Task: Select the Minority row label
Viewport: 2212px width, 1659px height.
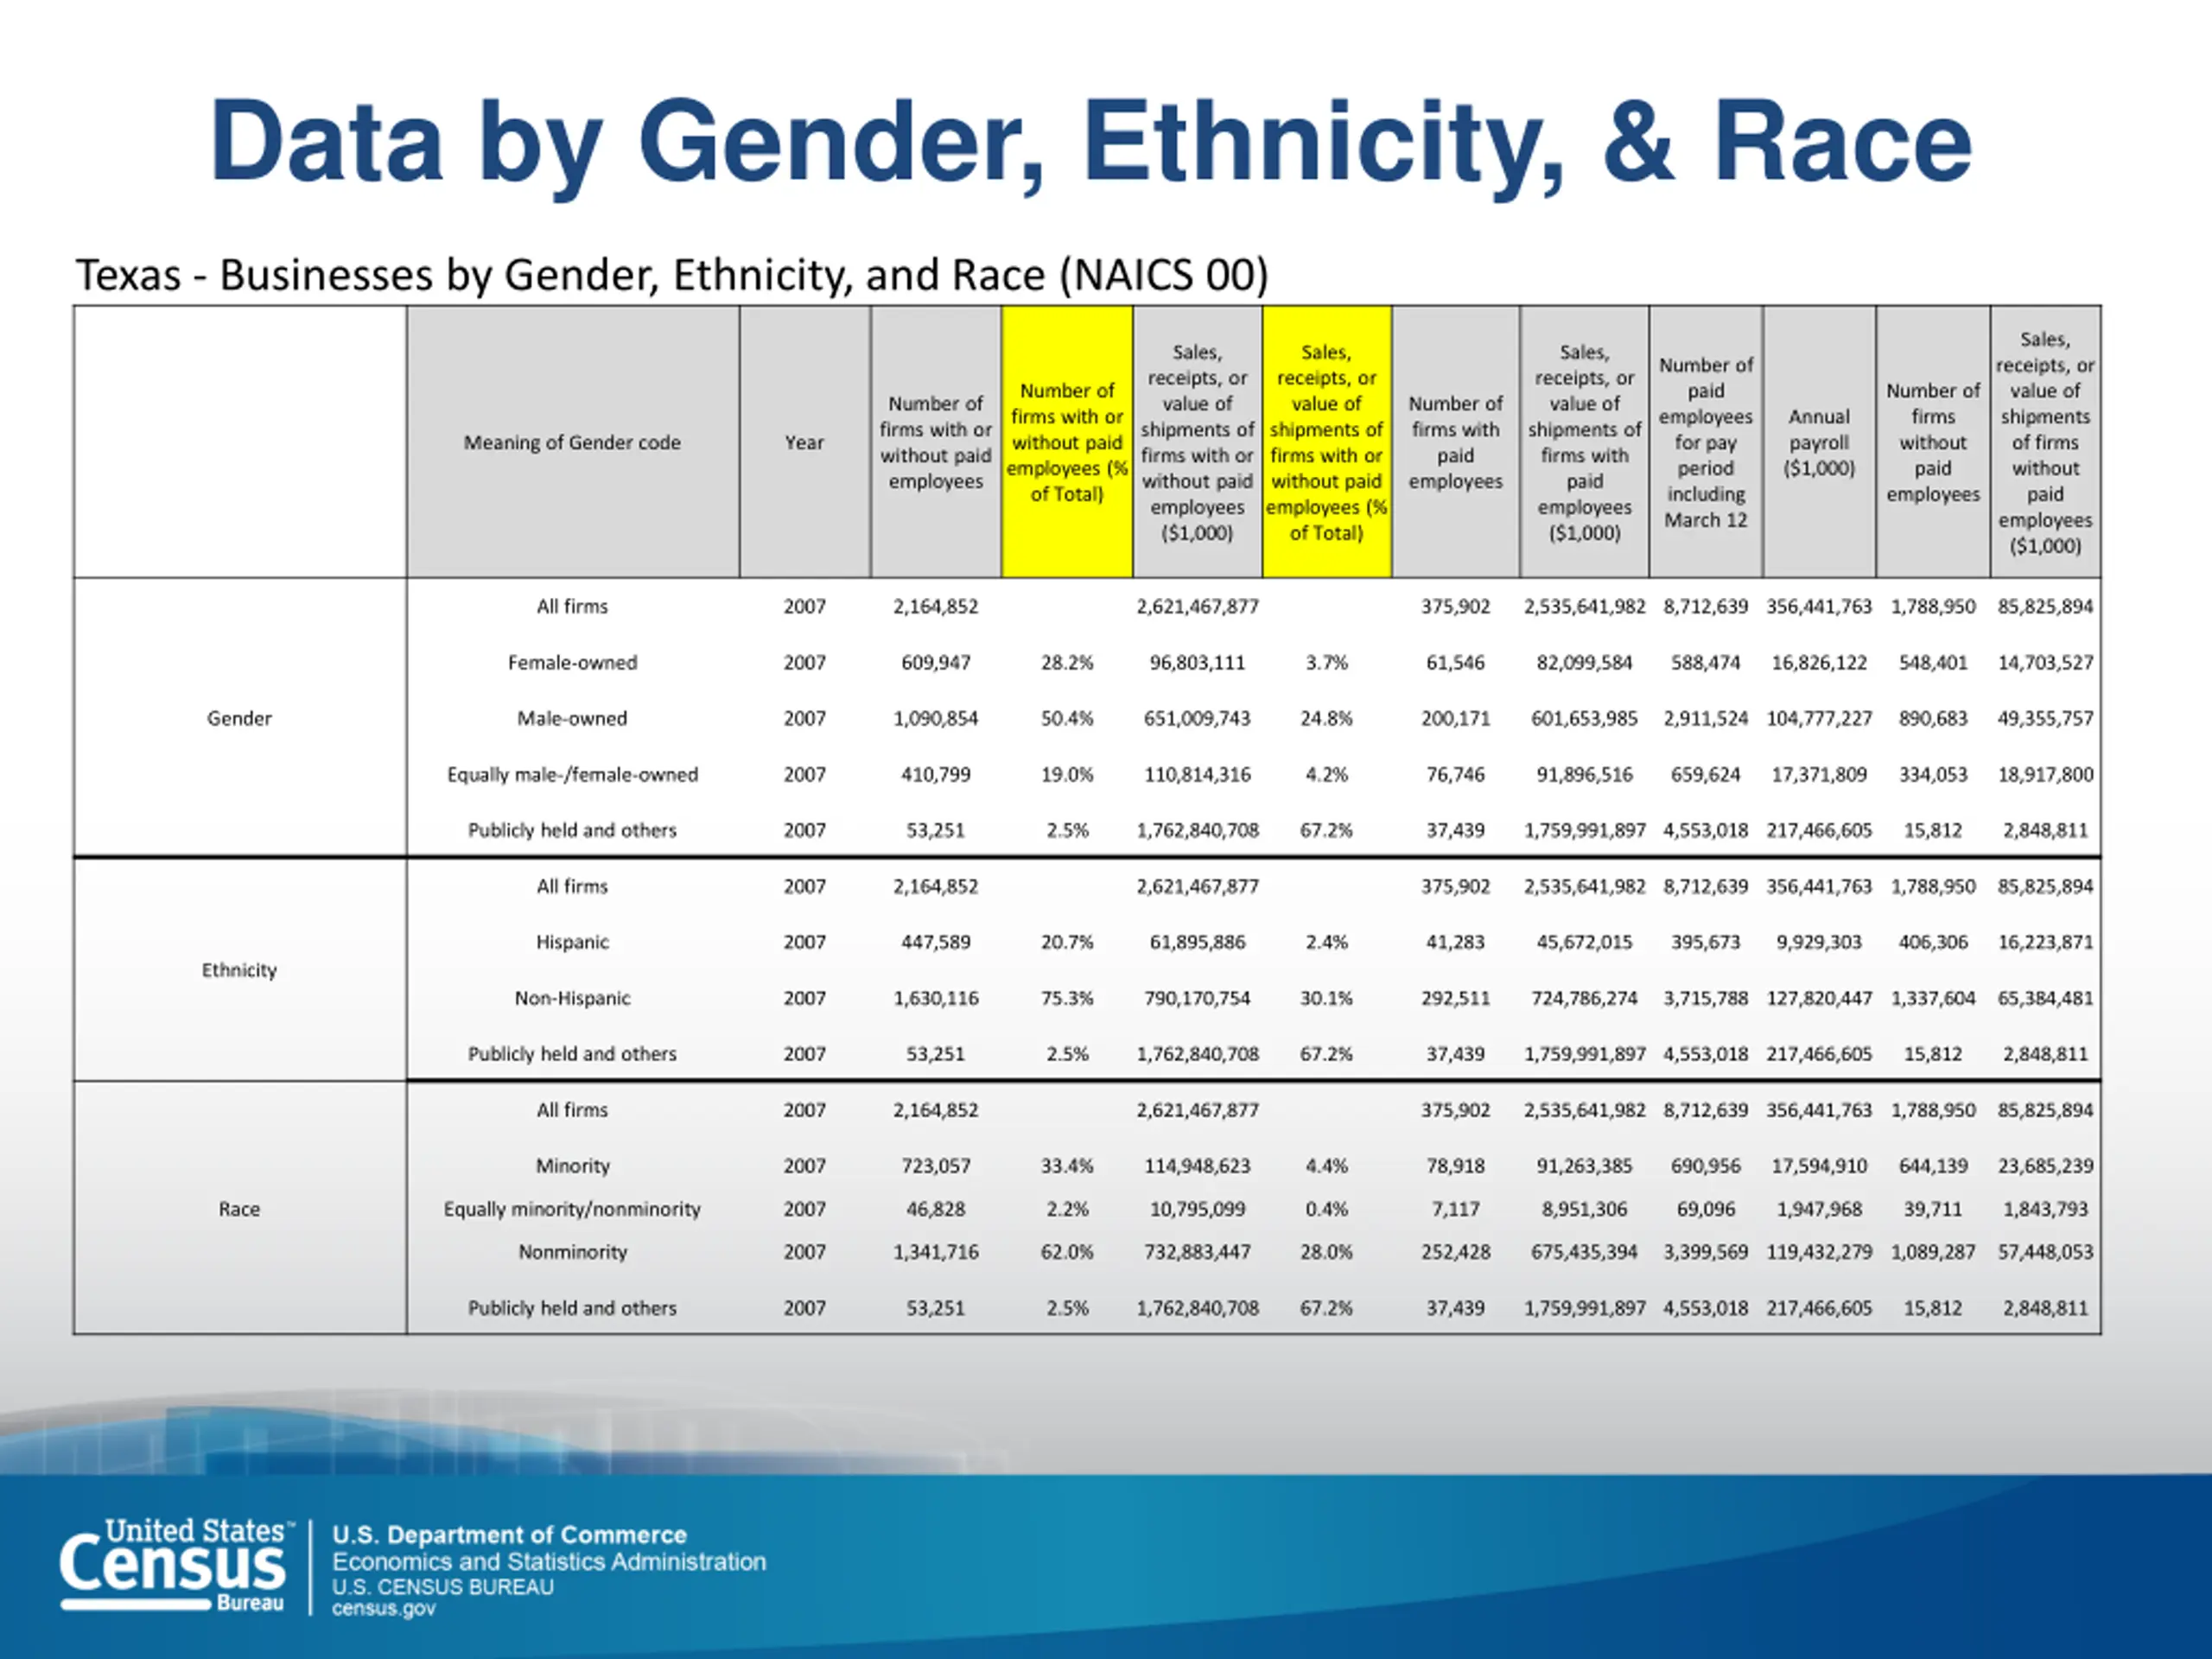Action: coord(572,1166)
